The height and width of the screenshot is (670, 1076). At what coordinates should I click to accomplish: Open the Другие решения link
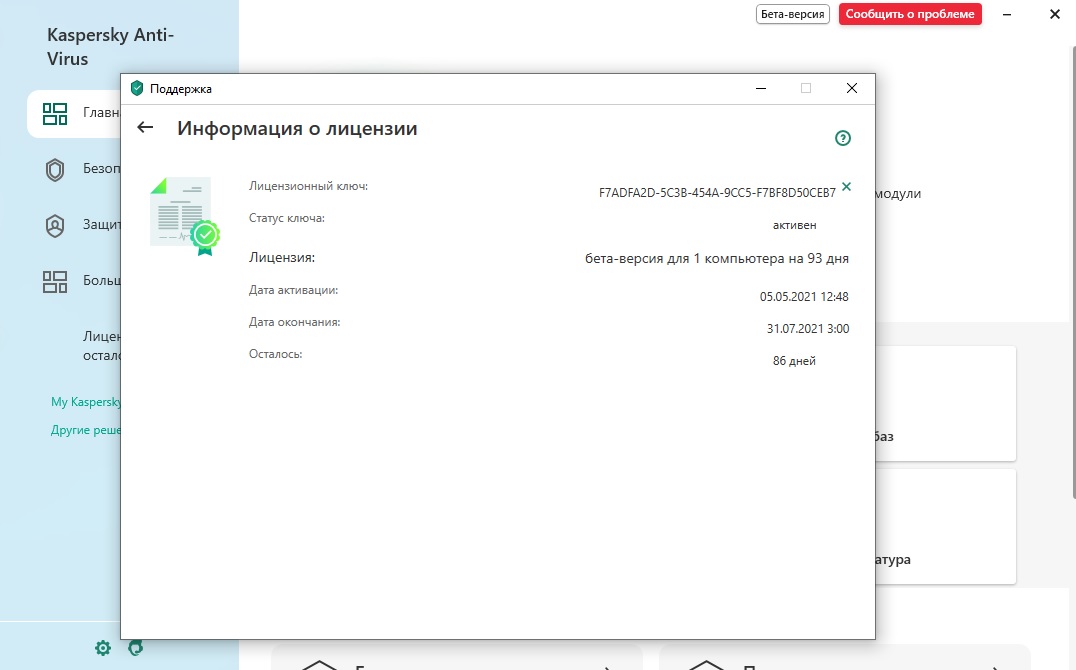[85, 430]
